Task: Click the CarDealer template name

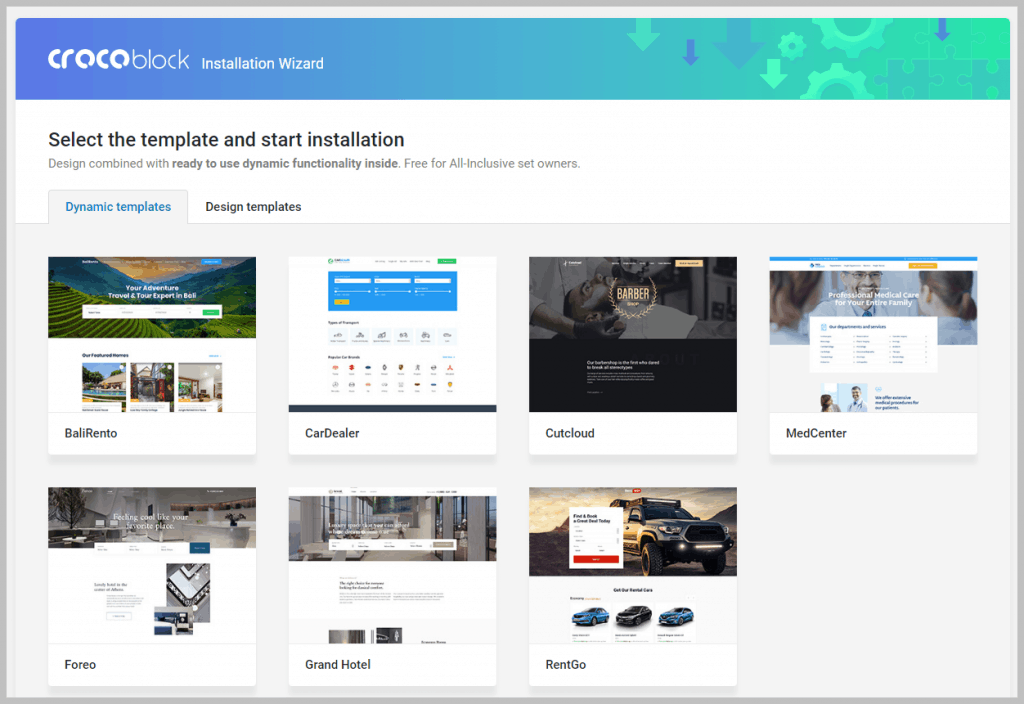Action: pyautogui.click(x=332, y=434)
